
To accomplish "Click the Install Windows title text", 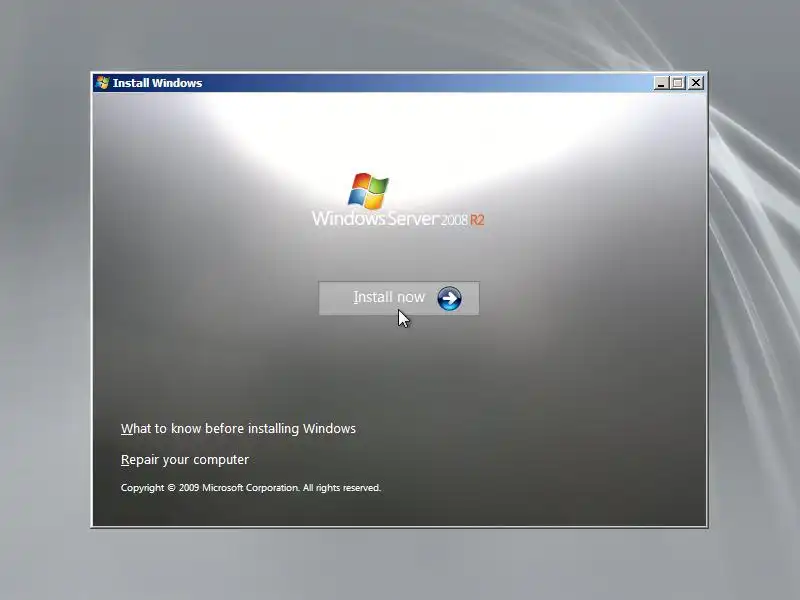I will [x=157, y=83].
